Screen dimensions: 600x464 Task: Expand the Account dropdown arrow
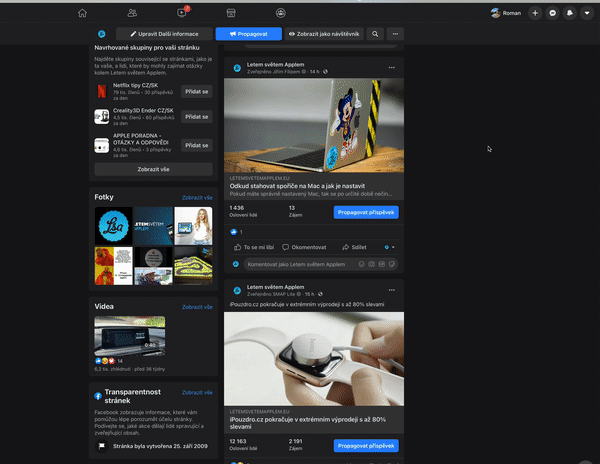coord(587,13)
